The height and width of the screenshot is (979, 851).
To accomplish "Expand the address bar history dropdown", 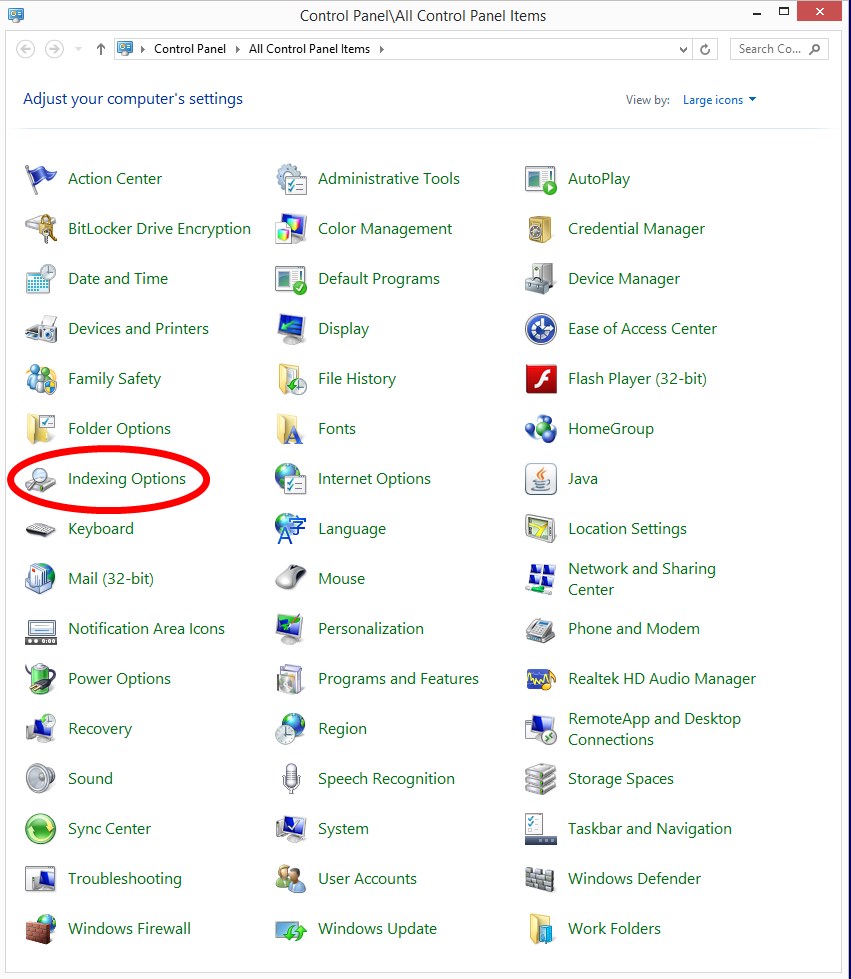I will 684,49.
